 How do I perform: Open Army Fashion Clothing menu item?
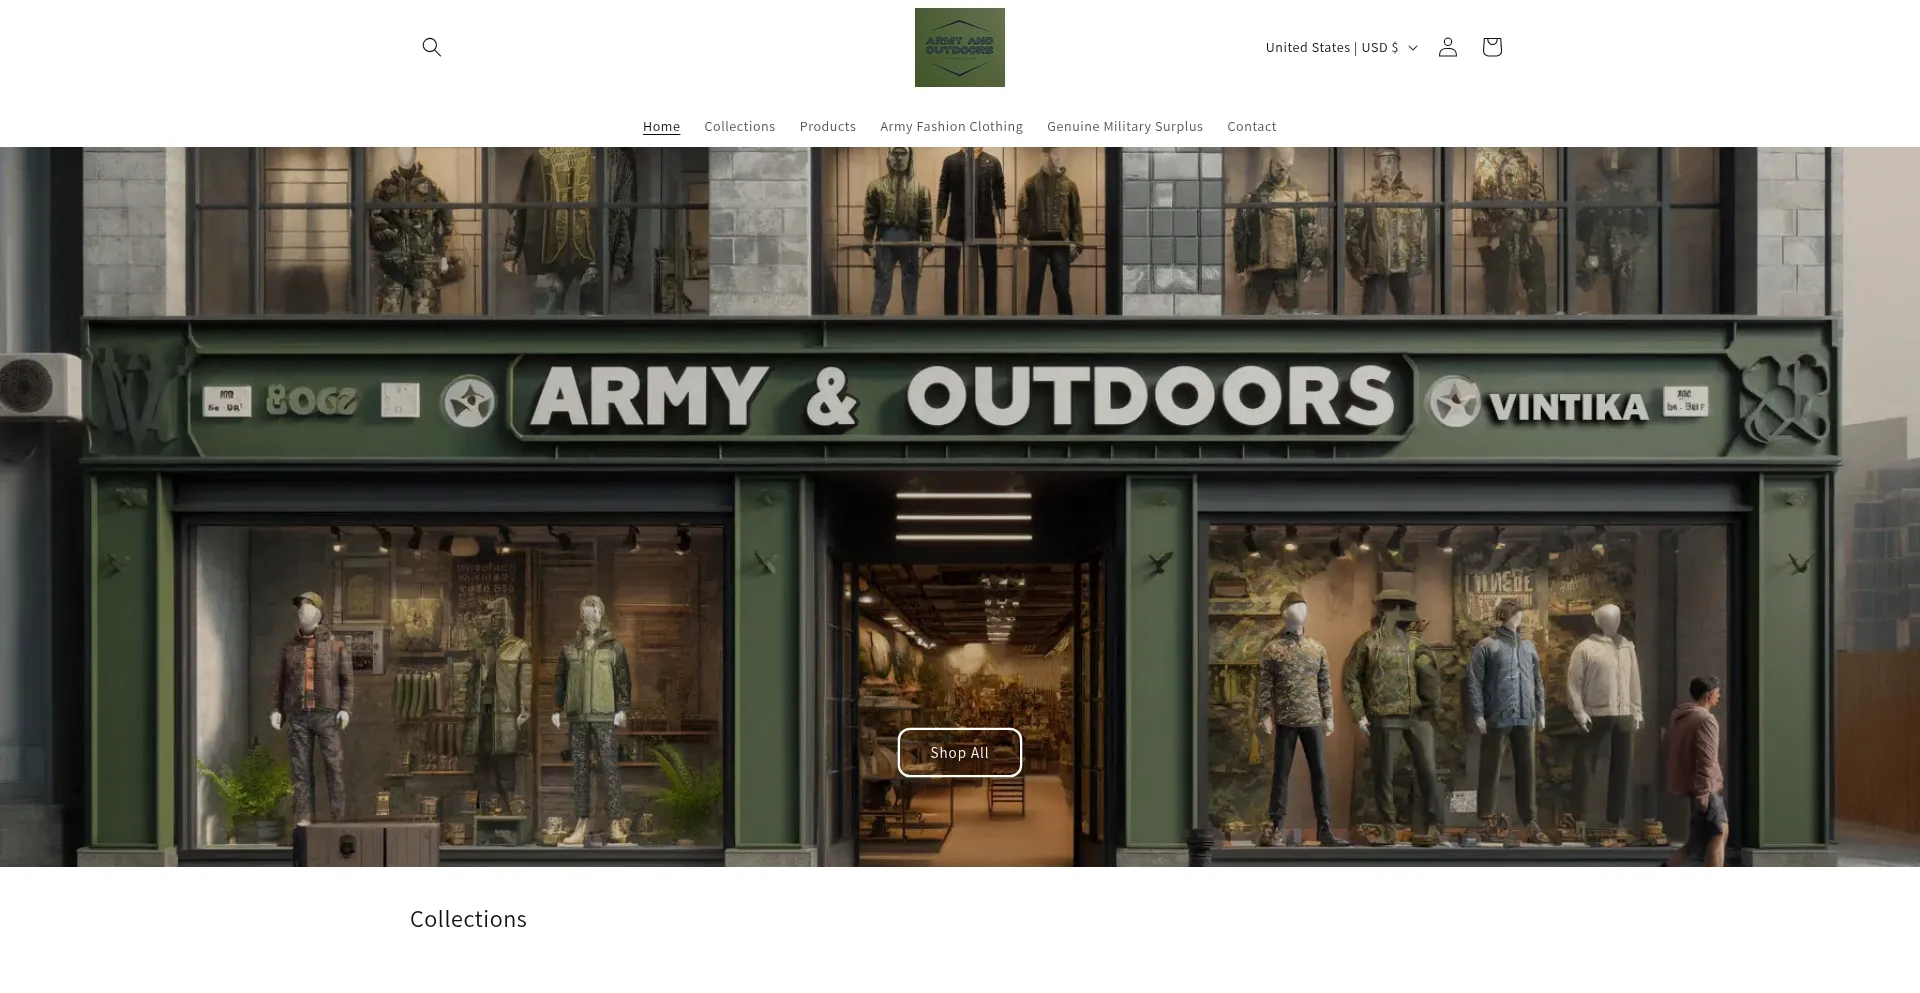click(x=951, y=126)
